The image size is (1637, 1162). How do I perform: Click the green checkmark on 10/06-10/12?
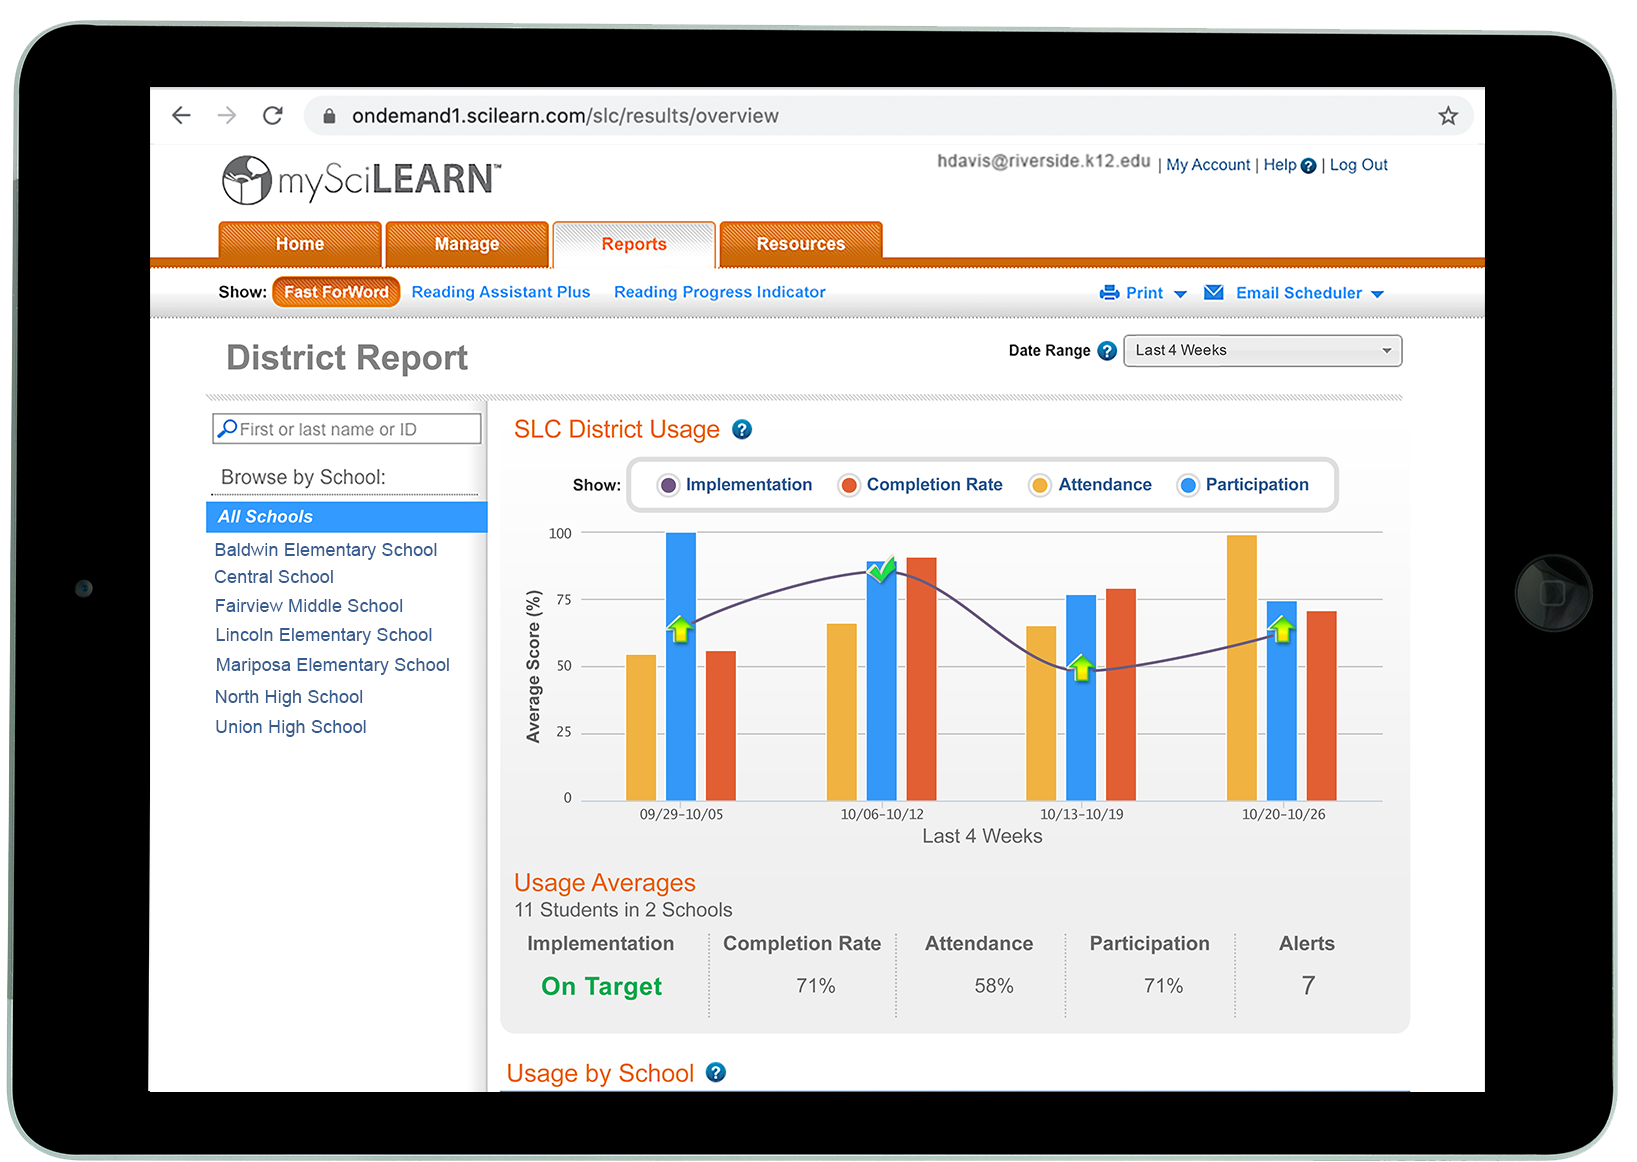881,569
